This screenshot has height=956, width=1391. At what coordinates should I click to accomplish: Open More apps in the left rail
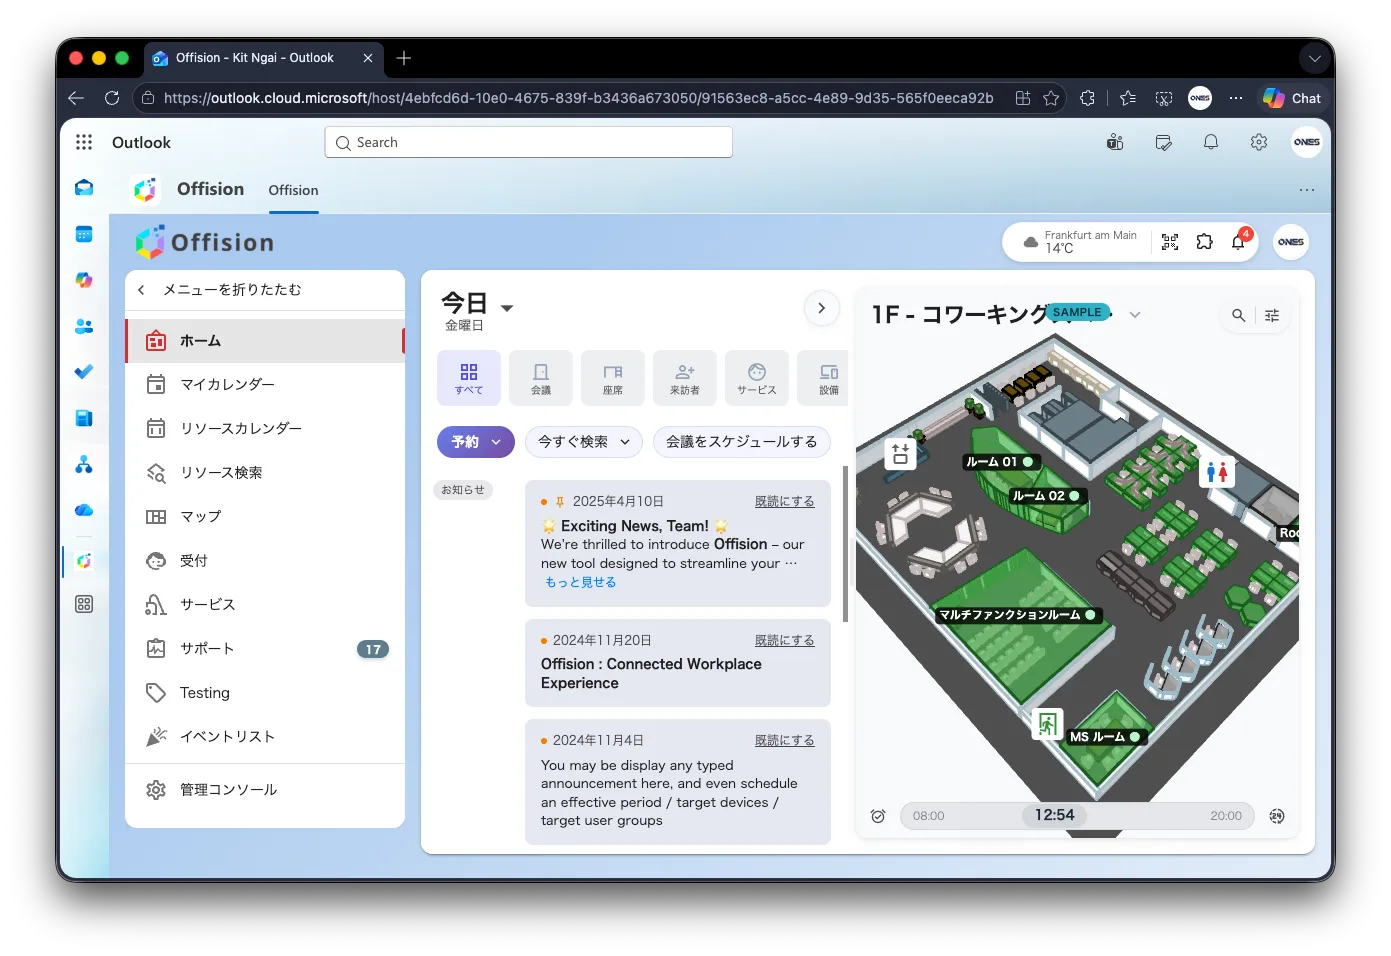(x=84, y=604)
